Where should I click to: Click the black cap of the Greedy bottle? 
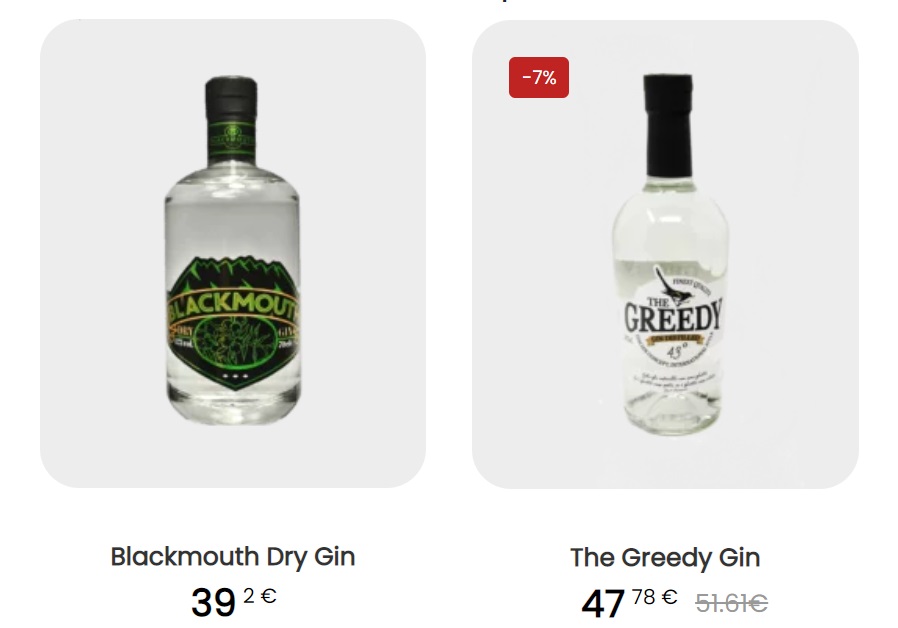668,124
